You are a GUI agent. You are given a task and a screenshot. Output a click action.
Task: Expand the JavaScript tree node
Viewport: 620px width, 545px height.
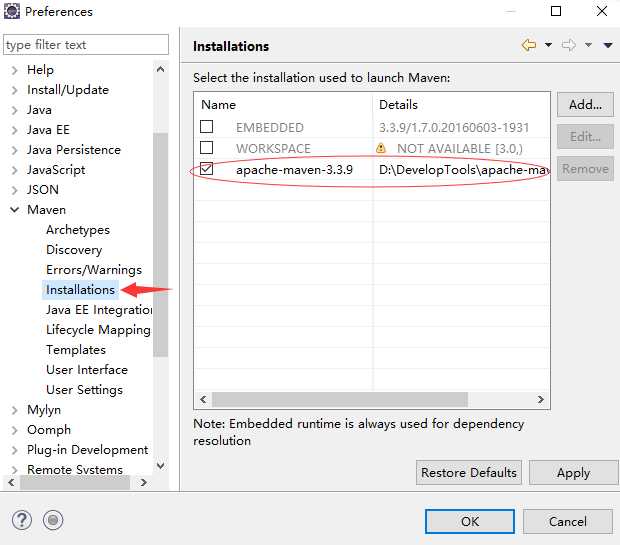click(14, 170)
